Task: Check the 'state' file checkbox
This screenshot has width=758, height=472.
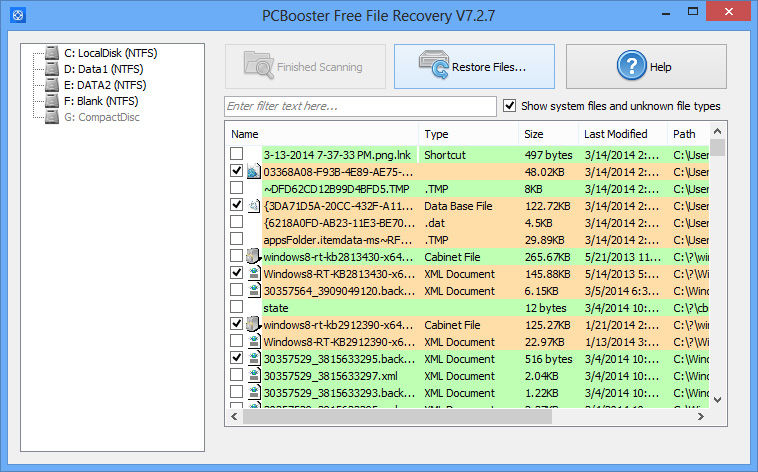Action: 236,307
